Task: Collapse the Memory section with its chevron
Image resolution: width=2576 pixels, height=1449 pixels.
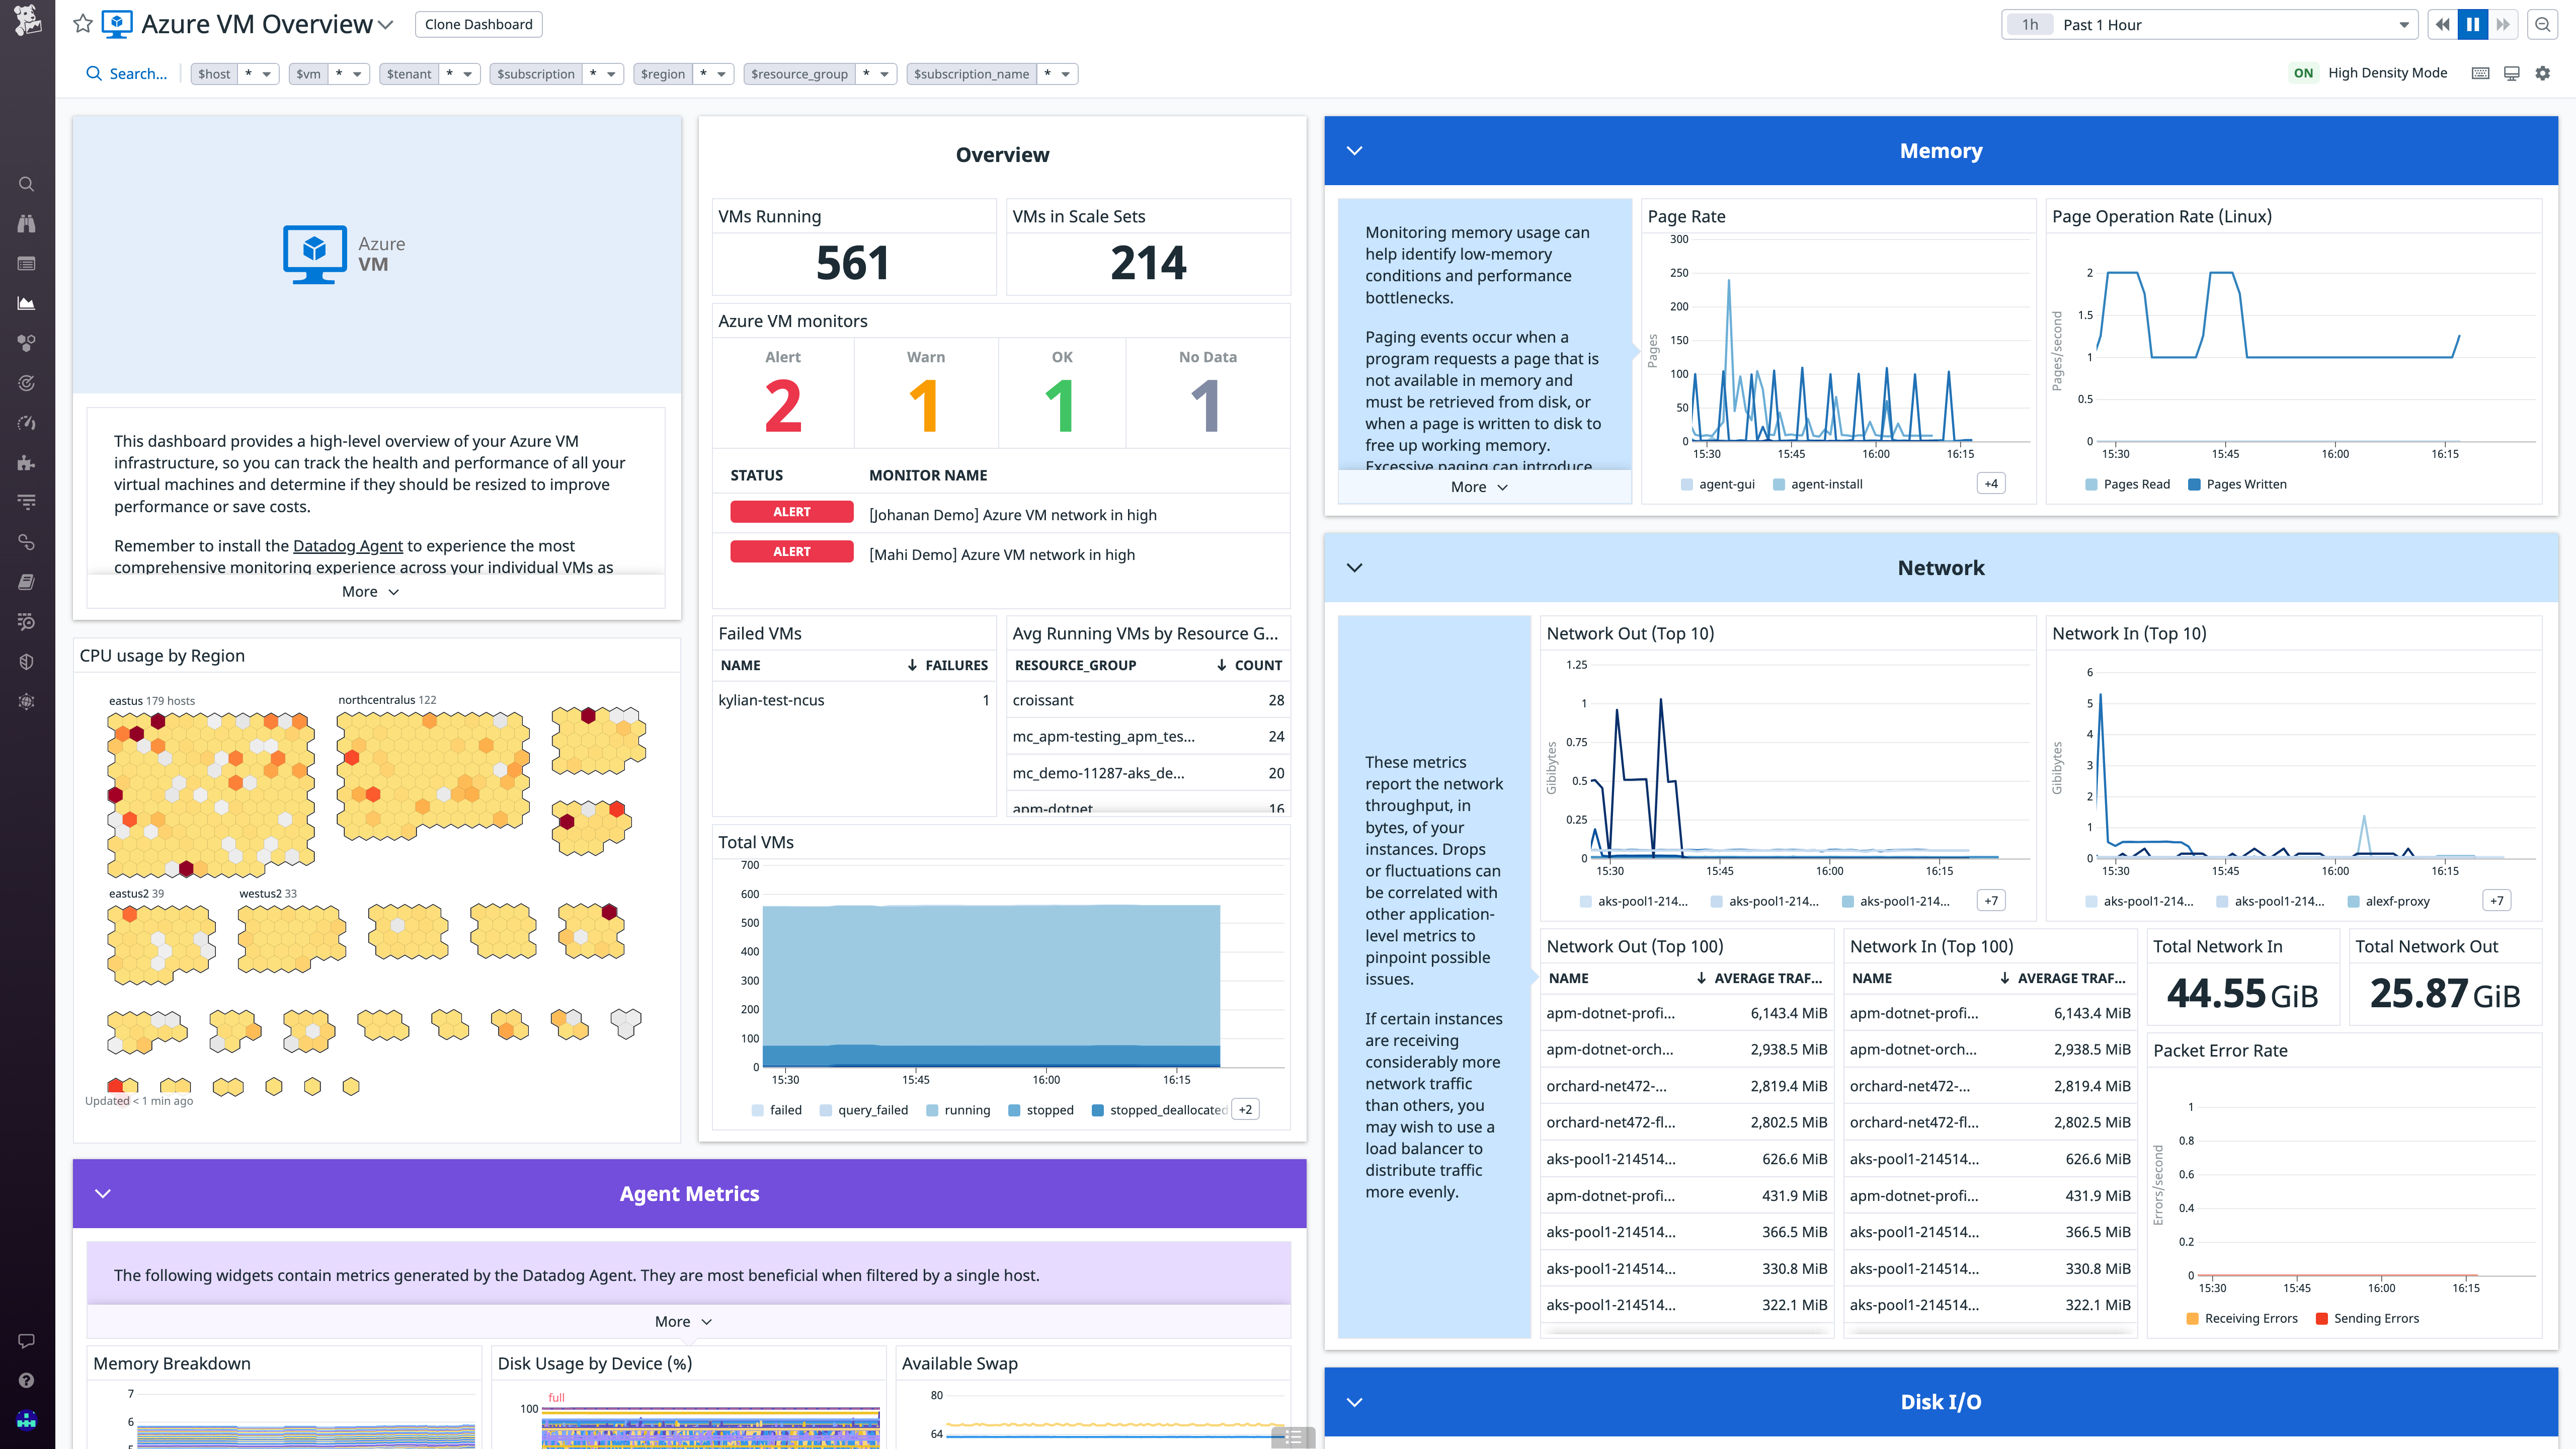Action: (x=1356, y=150)
